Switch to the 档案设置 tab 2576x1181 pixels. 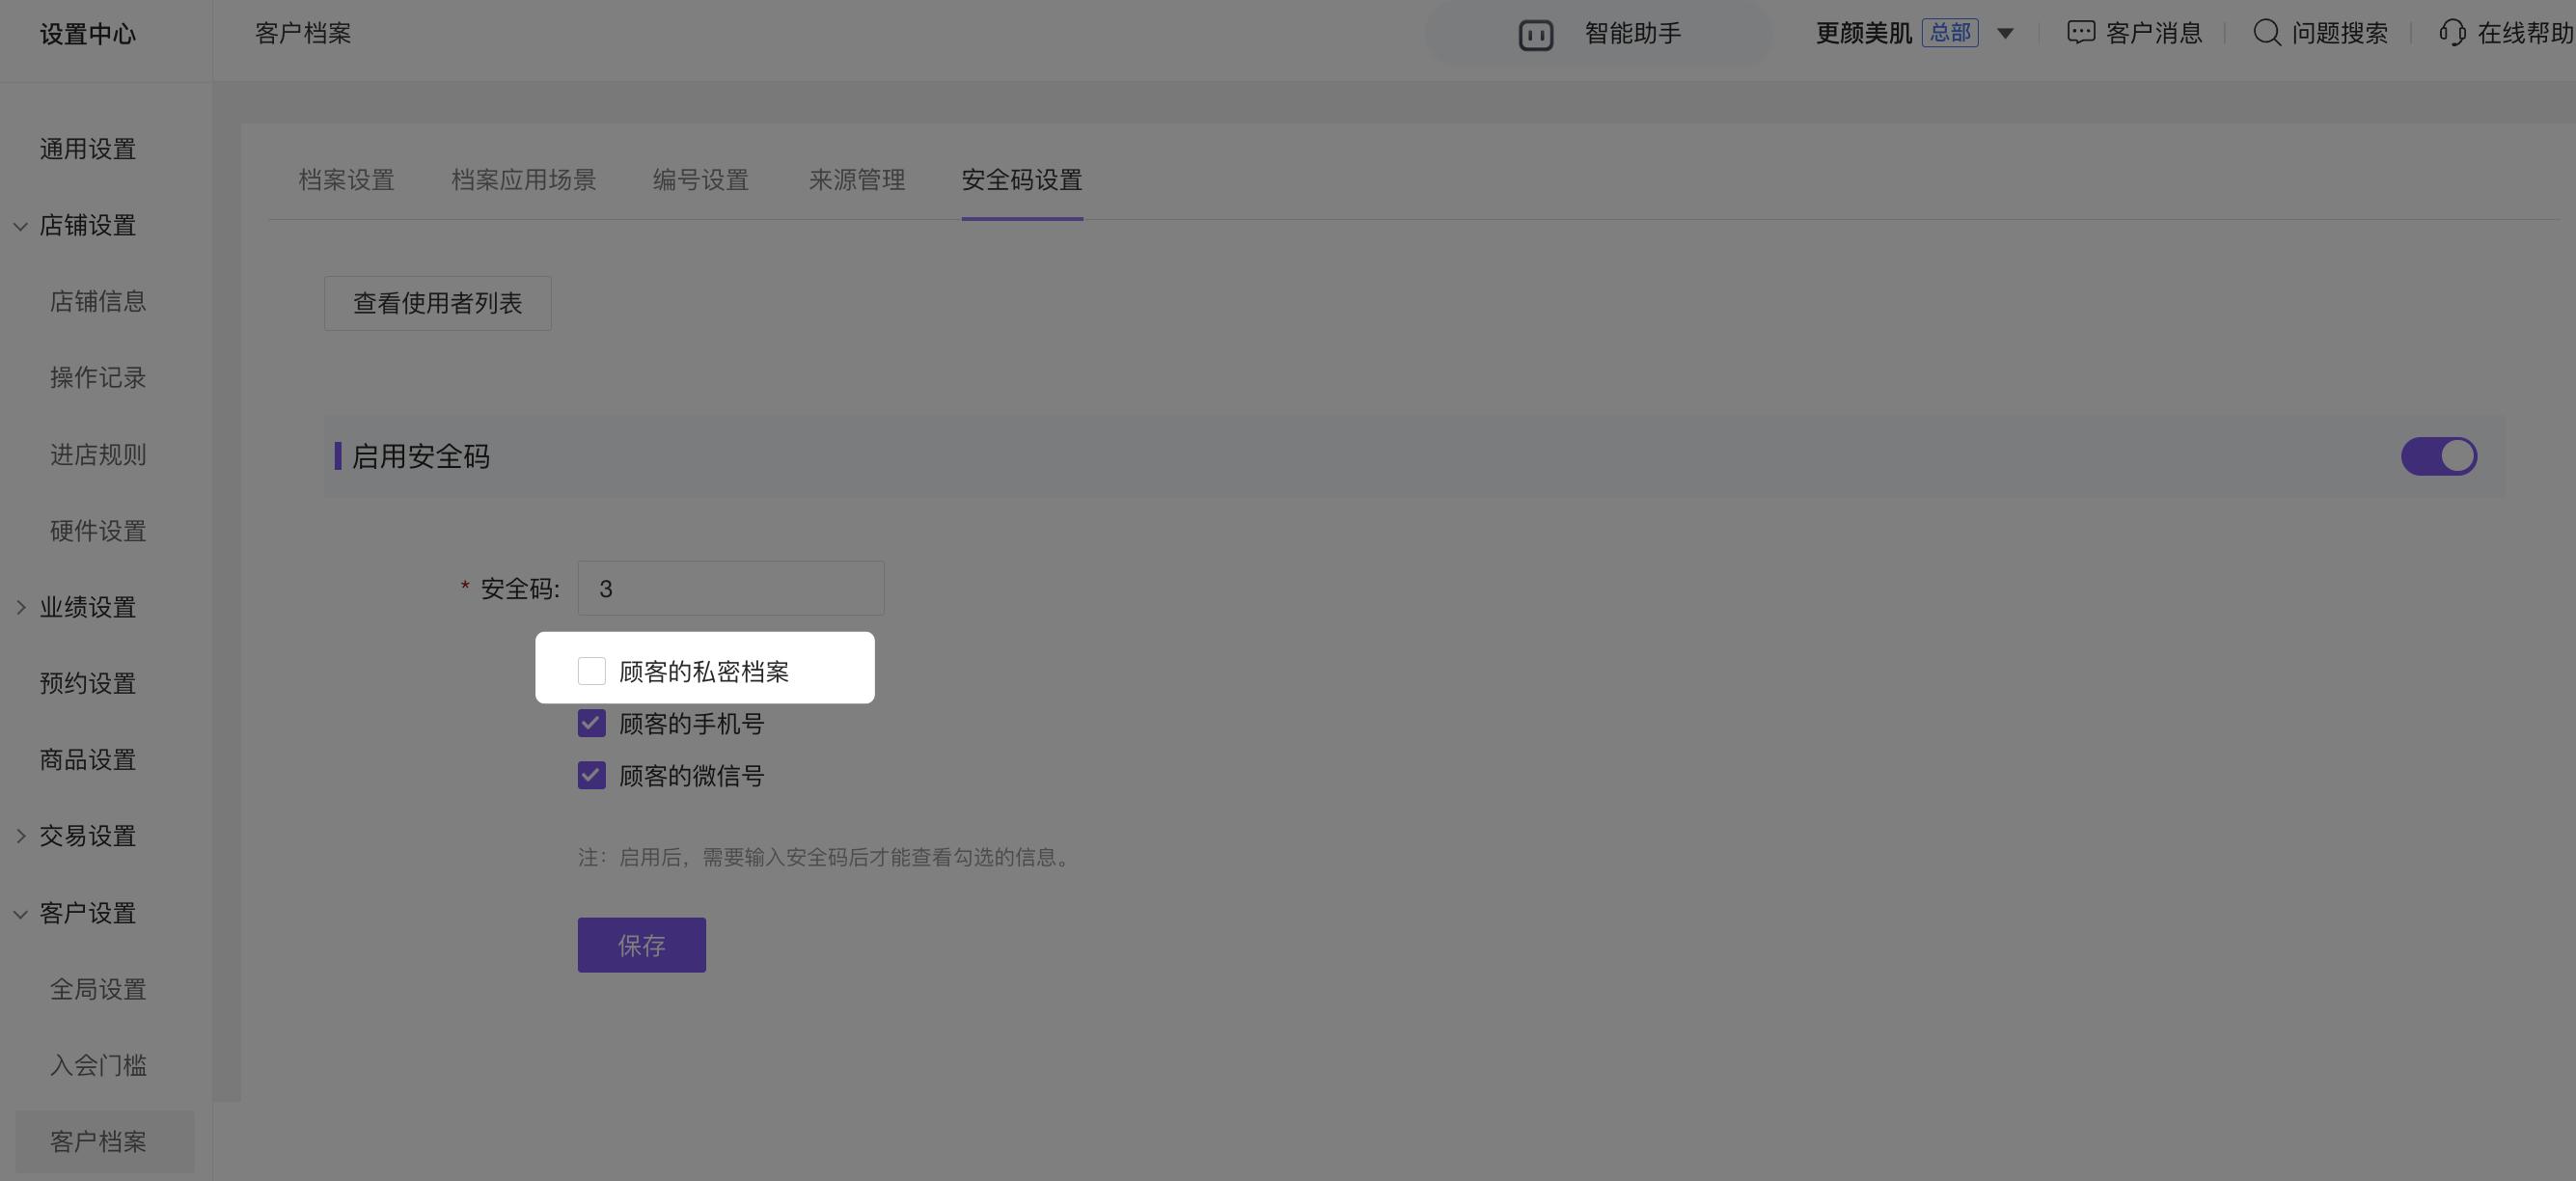346,180
